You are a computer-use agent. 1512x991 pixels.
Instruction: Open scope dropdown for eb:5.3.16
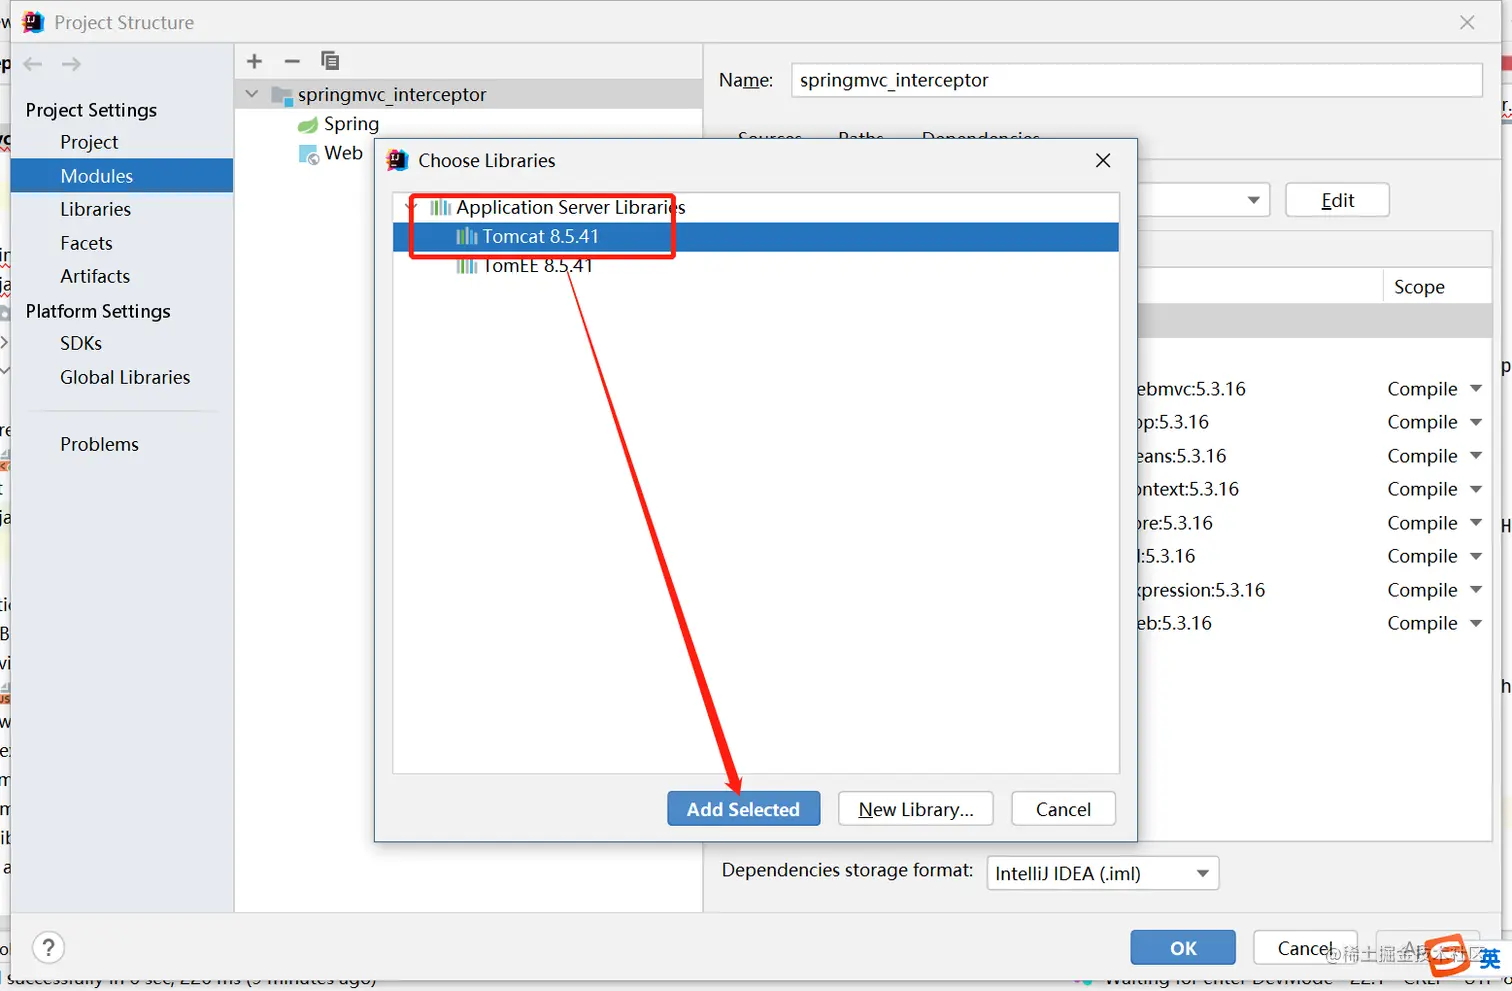[1476, 623]
